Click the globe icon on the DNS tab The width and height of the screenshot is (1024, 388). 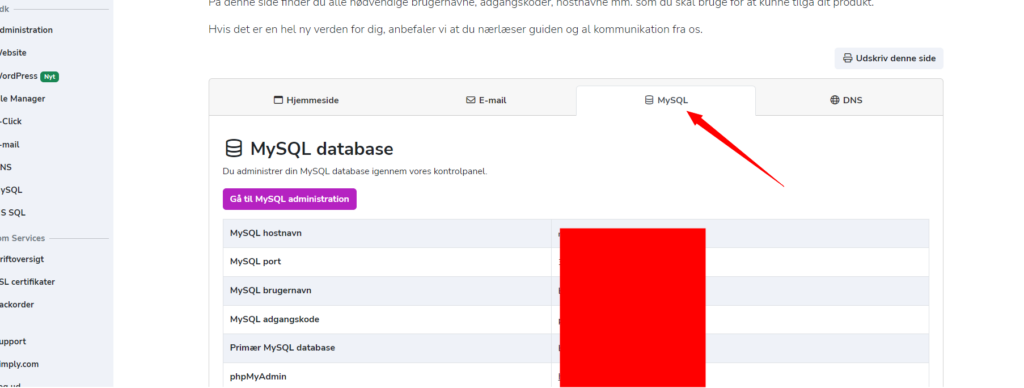point(834,100)
